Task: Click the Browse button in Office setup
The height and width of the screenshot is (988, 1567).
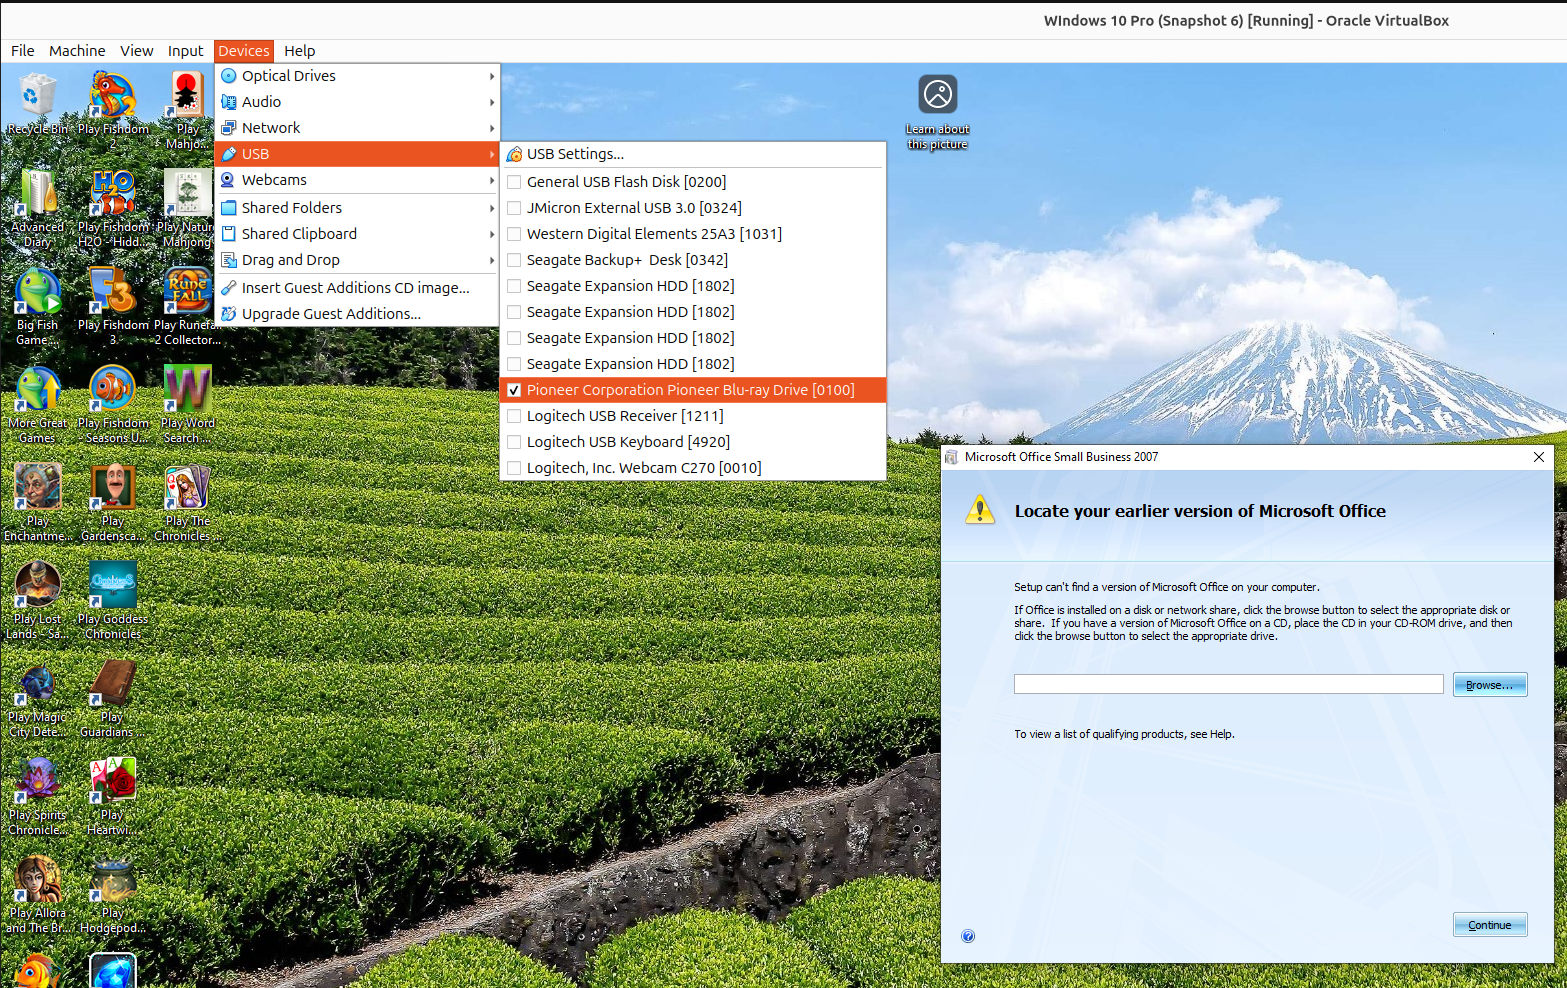Action: coord(1490,685)
